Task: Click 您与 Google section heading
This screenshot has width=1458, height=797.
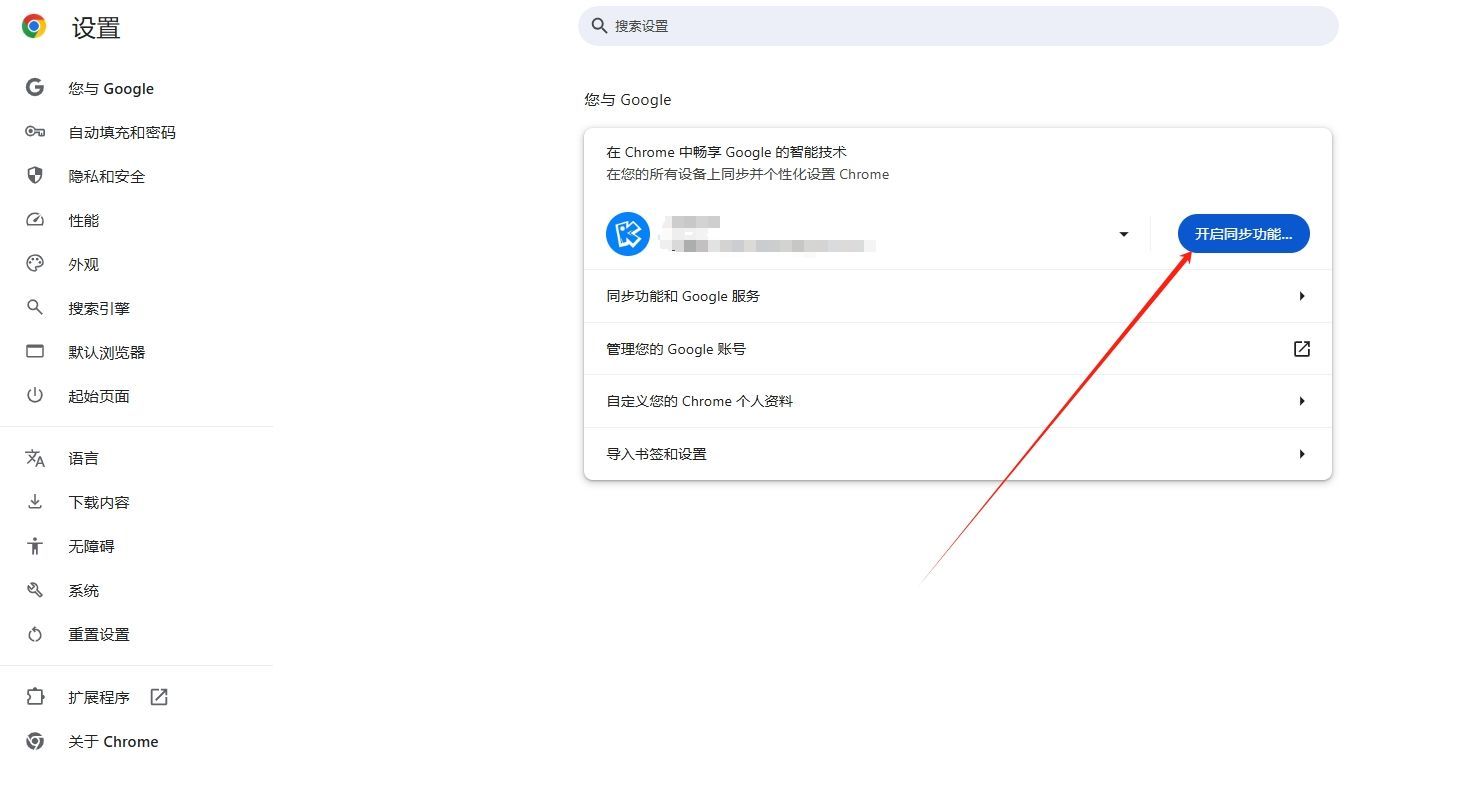Action: 628,100
